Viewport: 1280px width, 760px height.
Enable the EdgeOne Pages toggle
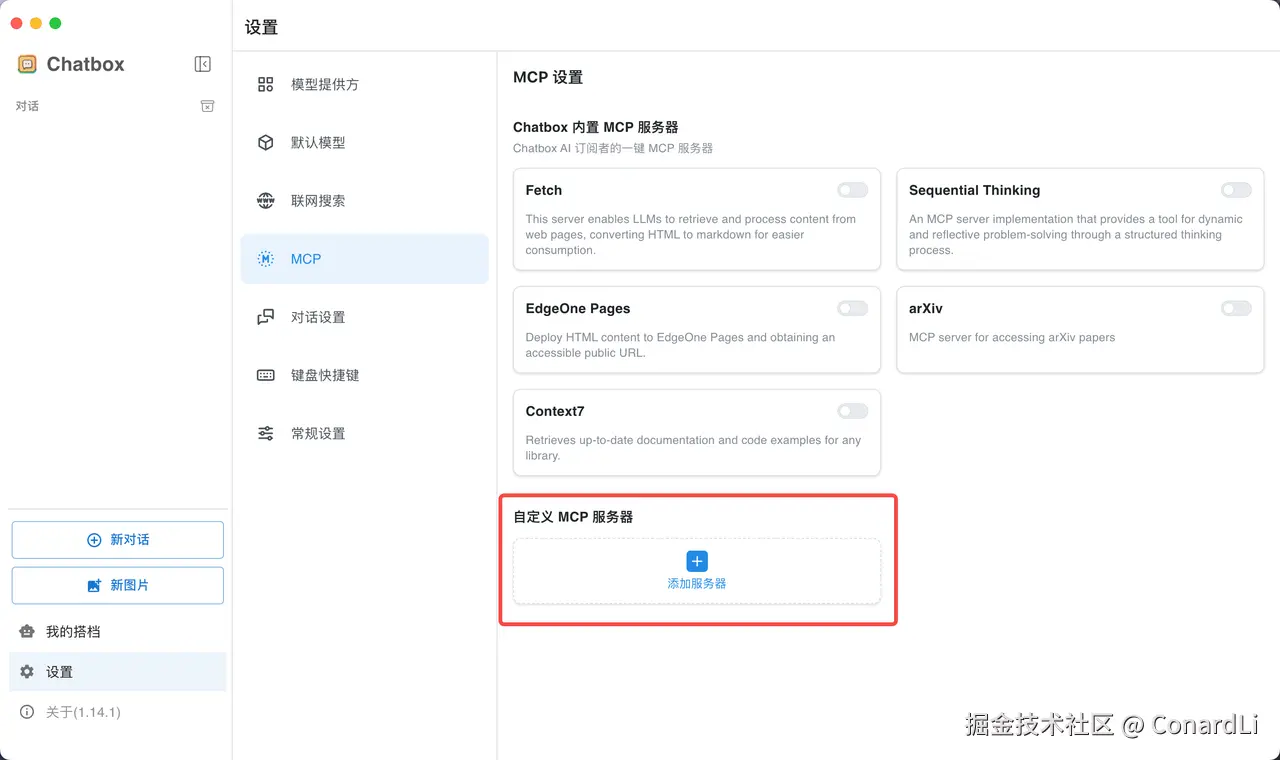click(x=853, y=308)
